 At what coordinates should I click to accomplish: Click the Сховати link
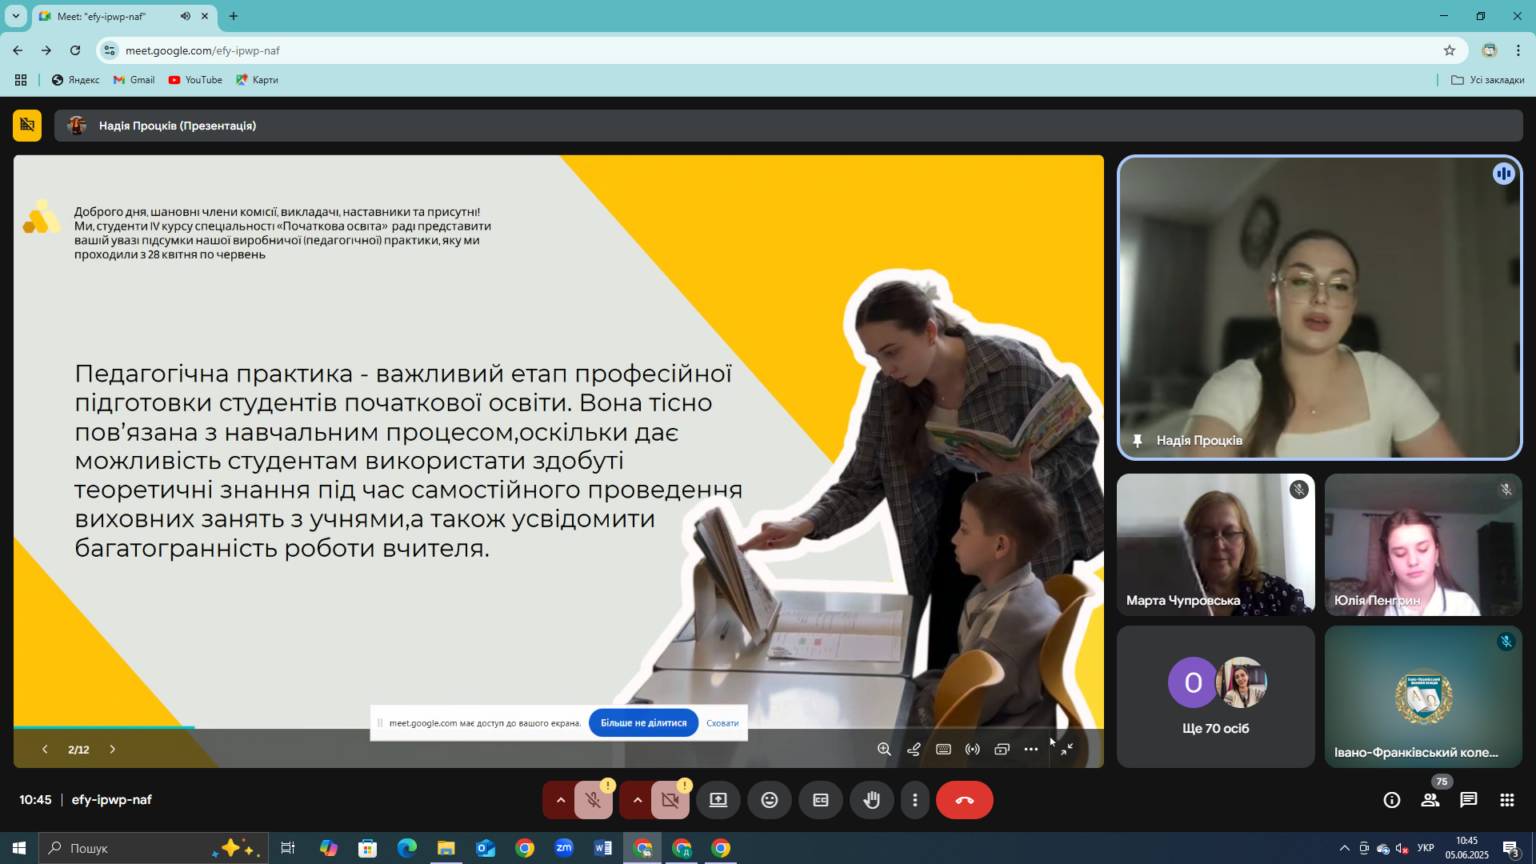pos(722,723)
